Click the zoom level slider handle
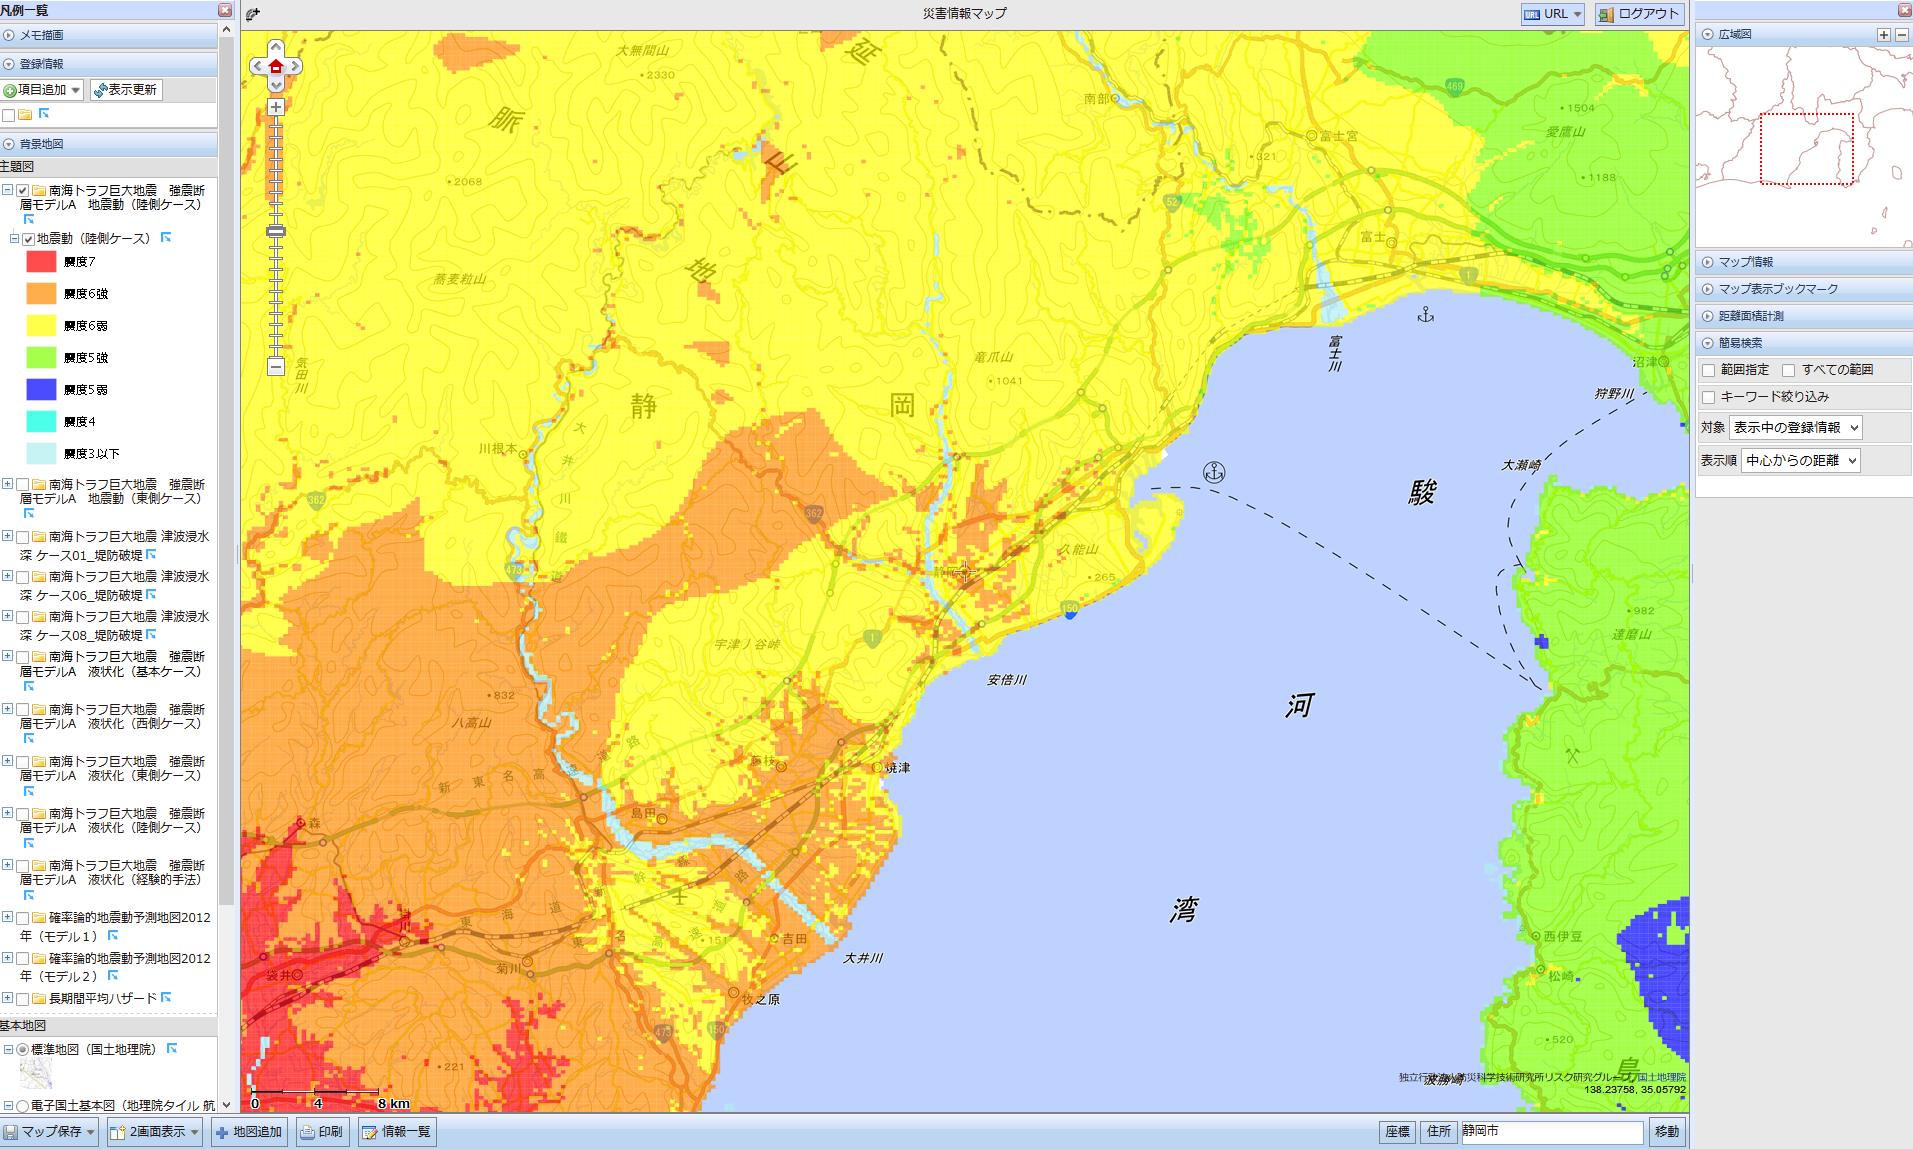This screenshot has width=1913, height=1149. (276, 231)
